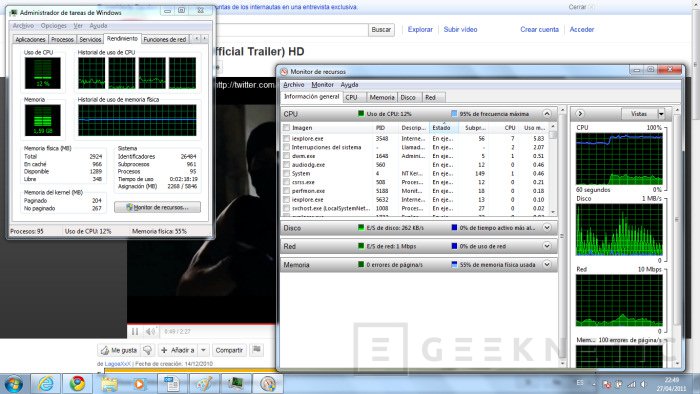700x394 pixels.
Task: Open Opciones menu in Task Manager
Action: click(x=54, y=26)
